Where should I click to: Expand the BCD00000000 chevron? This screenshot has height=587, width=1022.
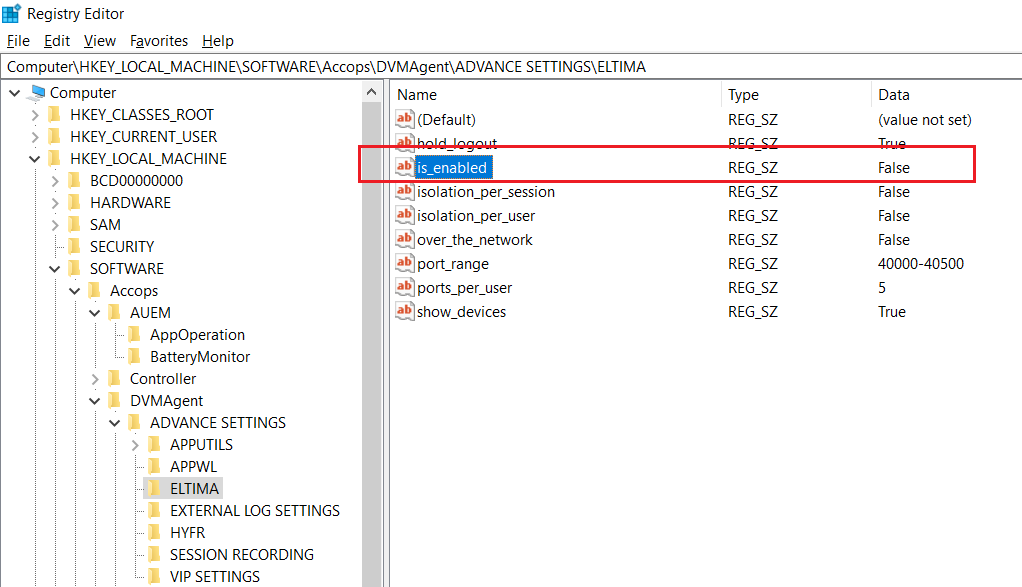(55, 181)
